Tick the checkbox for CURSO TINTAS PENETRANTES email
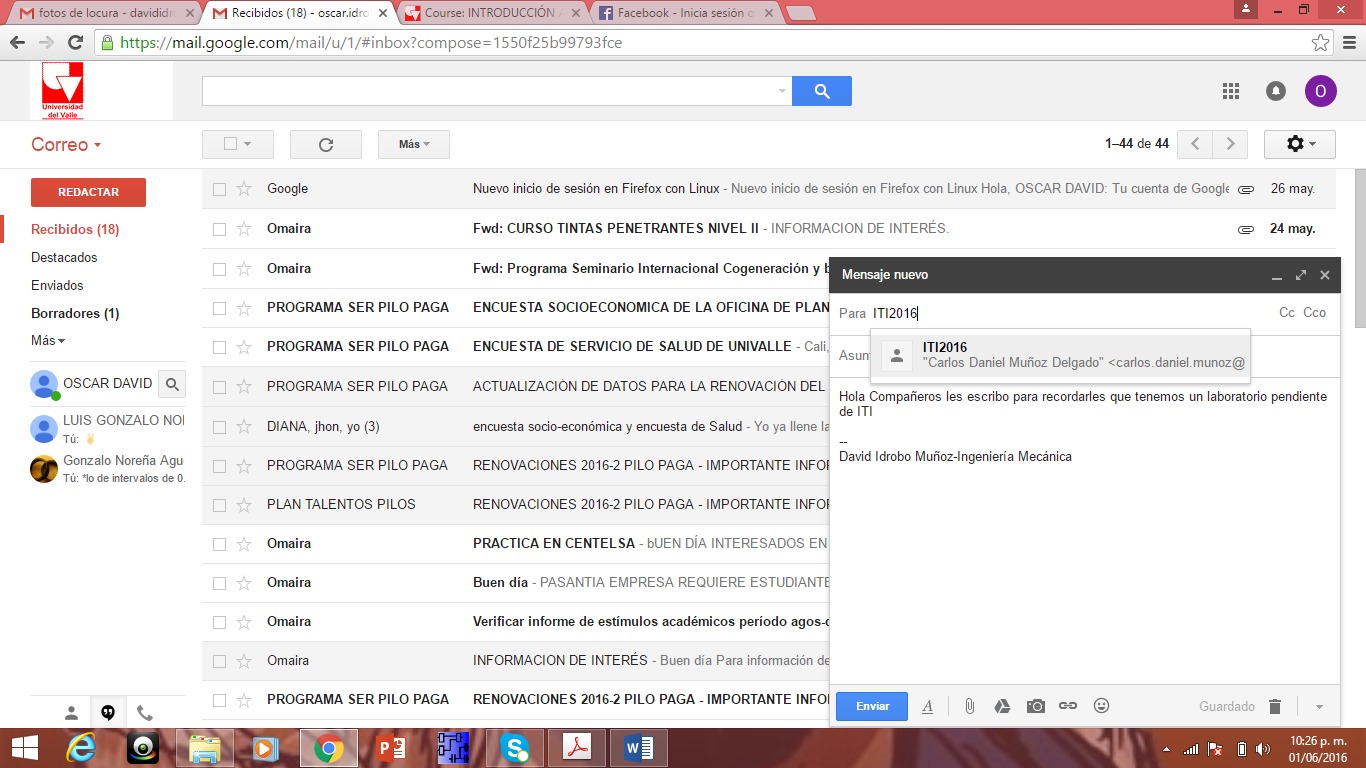 tap(219, 229)
